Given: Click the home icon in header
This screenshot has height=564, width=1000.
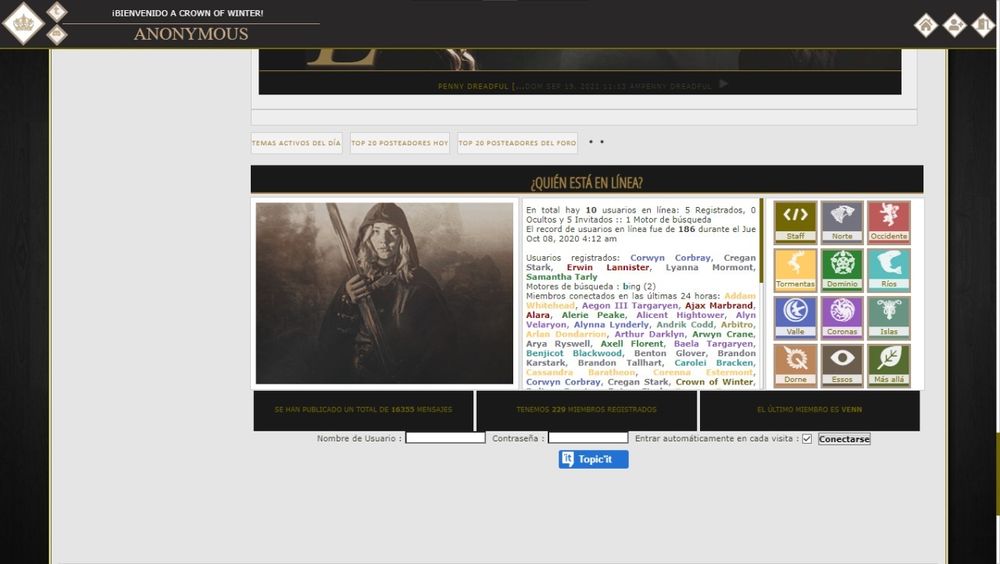Looking at the screenshot, I should click(x=926, y=25).
